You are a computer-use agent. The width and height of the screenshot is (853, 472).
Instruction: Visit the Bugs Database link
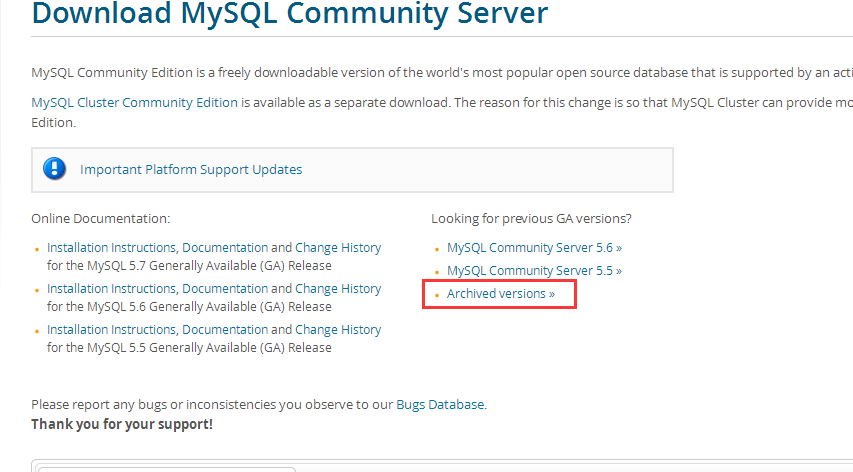coord(440,405)
